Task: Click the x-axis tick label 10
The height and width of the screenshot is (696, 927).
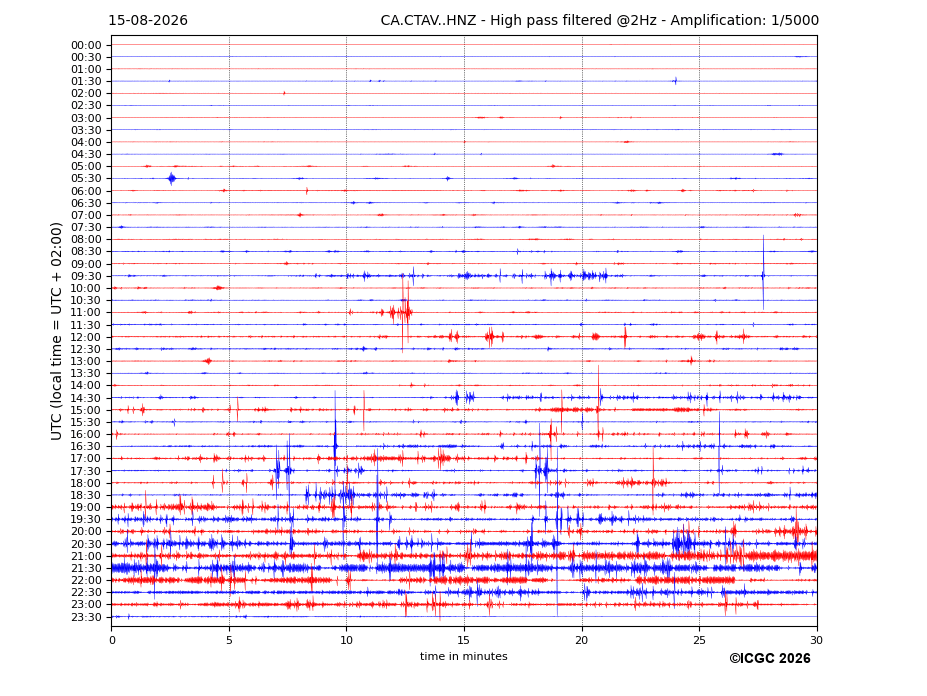Action: tap(346, 640)
